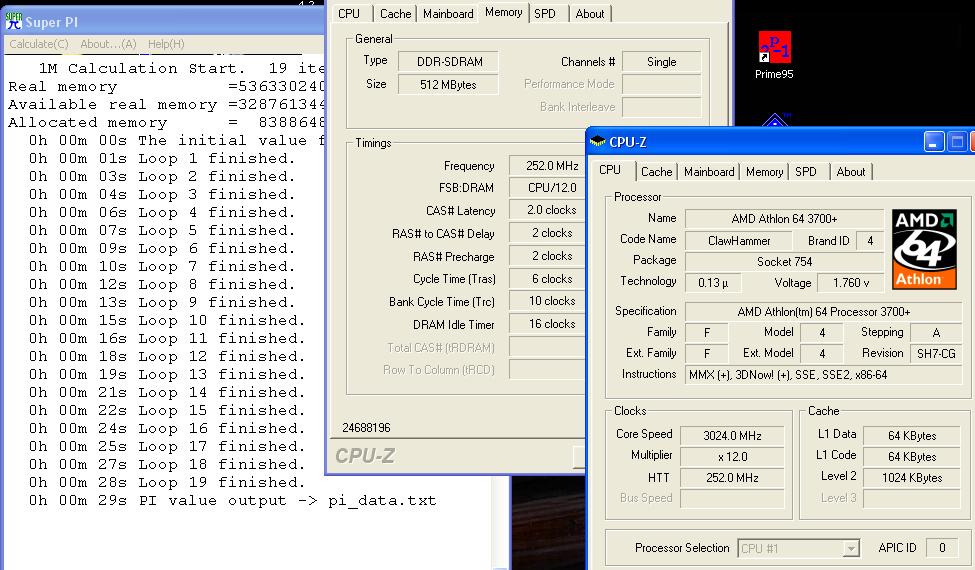Click the Loop 19 finished line in Super PI
This screenshot has height=570, width=975.
tap(167, 482)
